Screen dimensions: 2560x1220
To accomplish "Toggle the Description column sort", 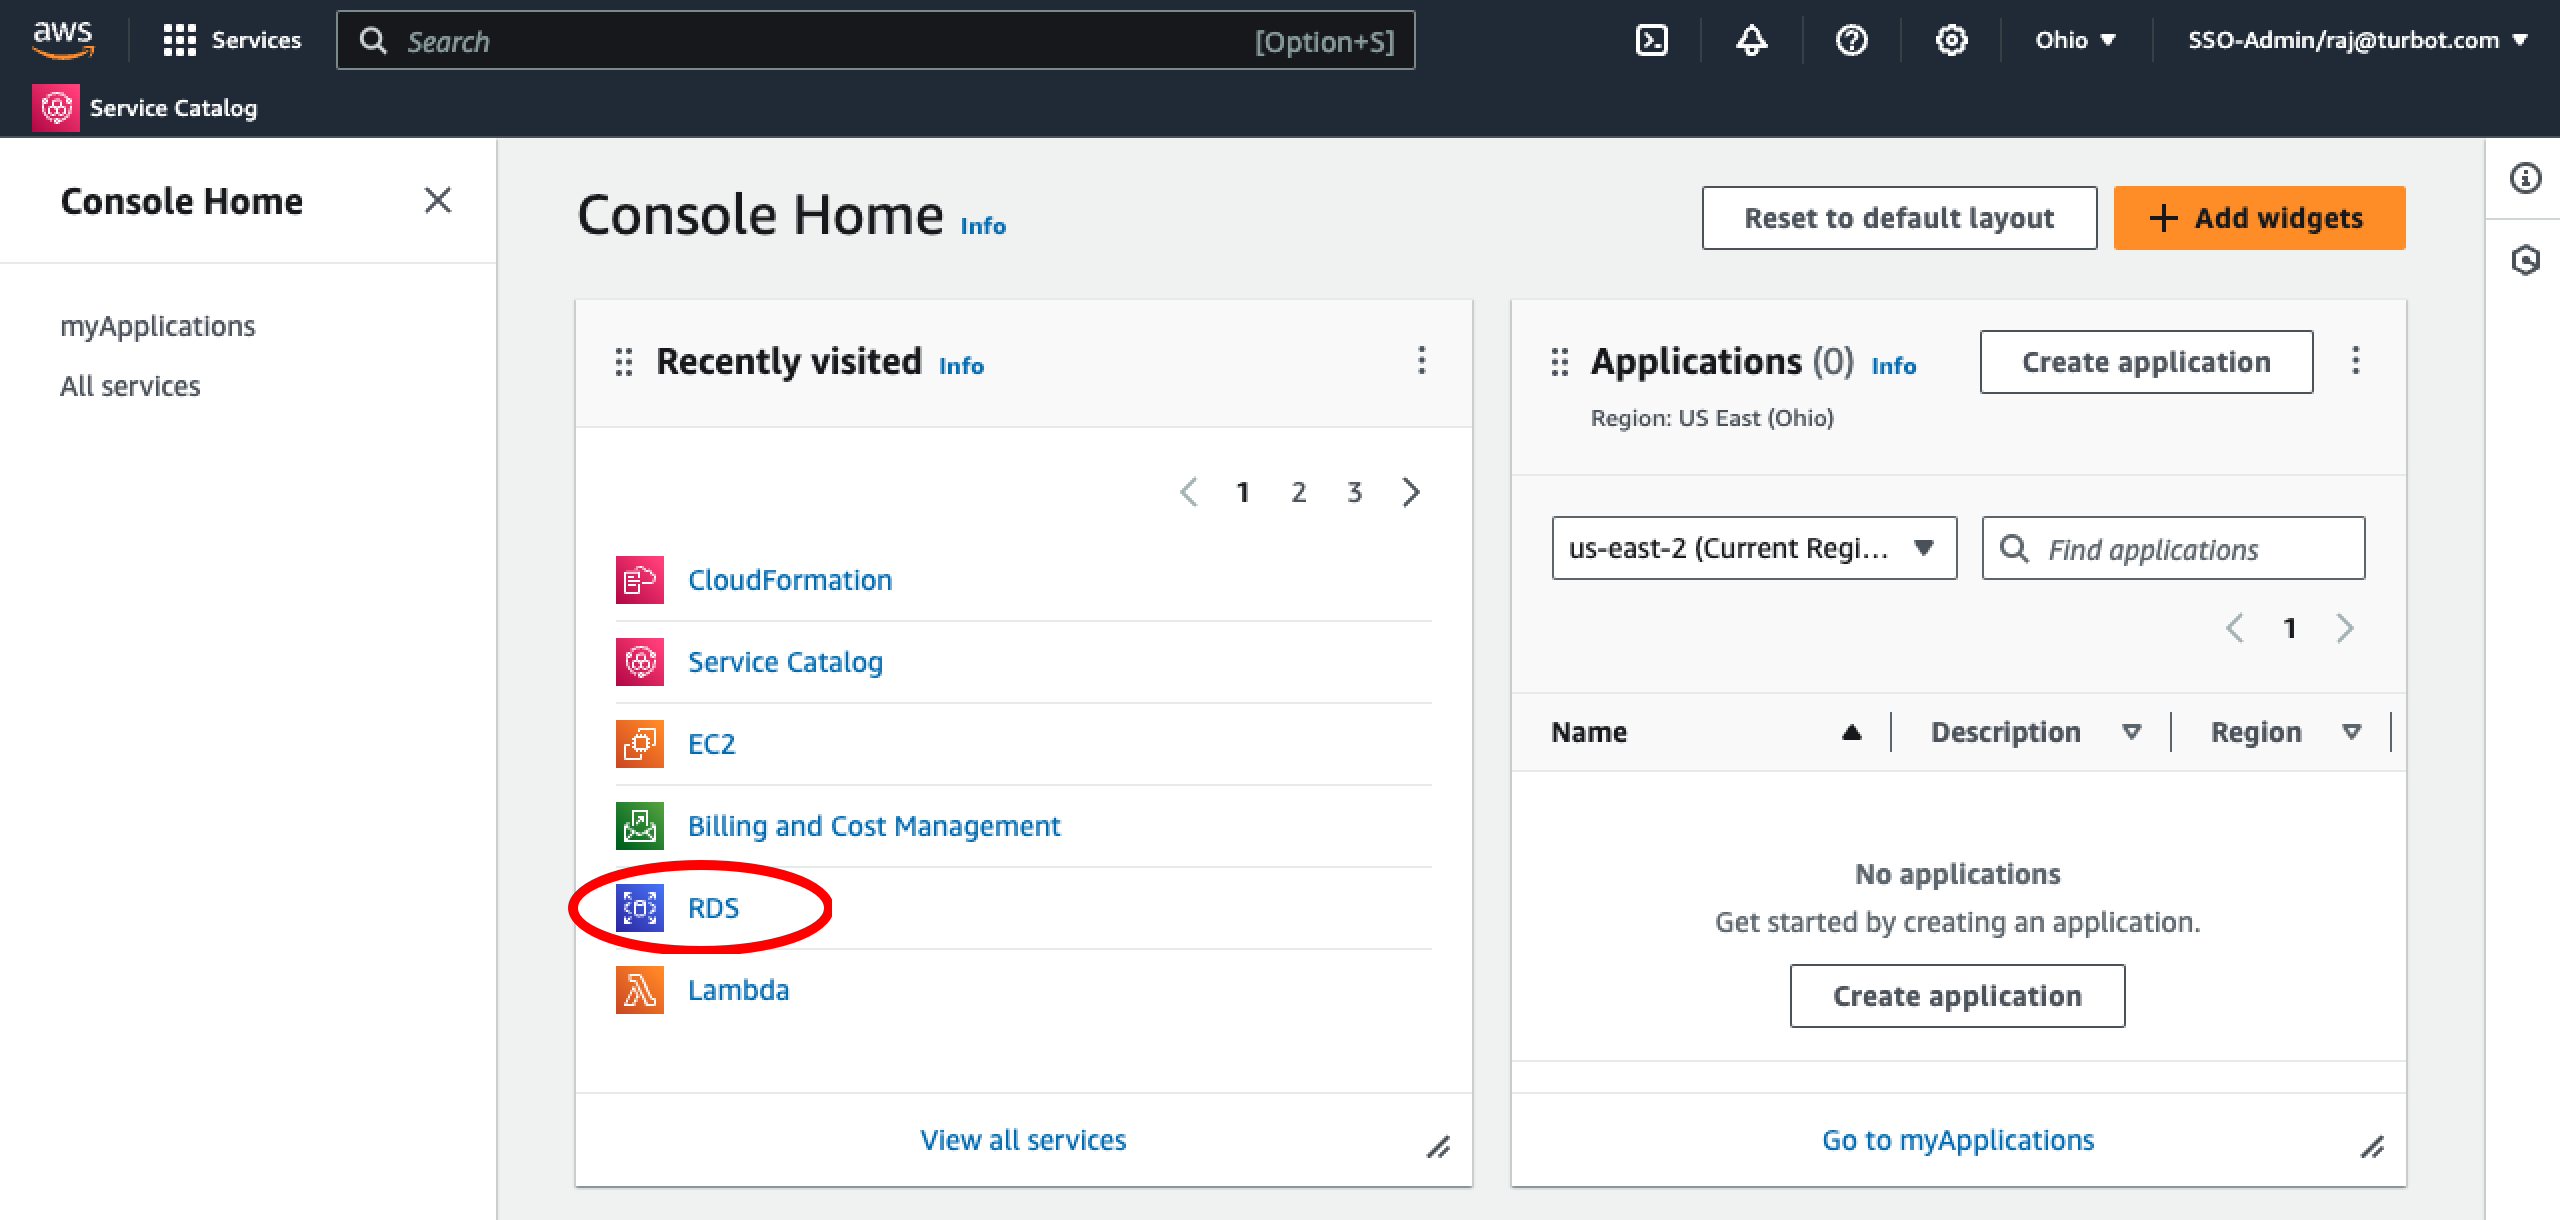I will [2133, 731].
